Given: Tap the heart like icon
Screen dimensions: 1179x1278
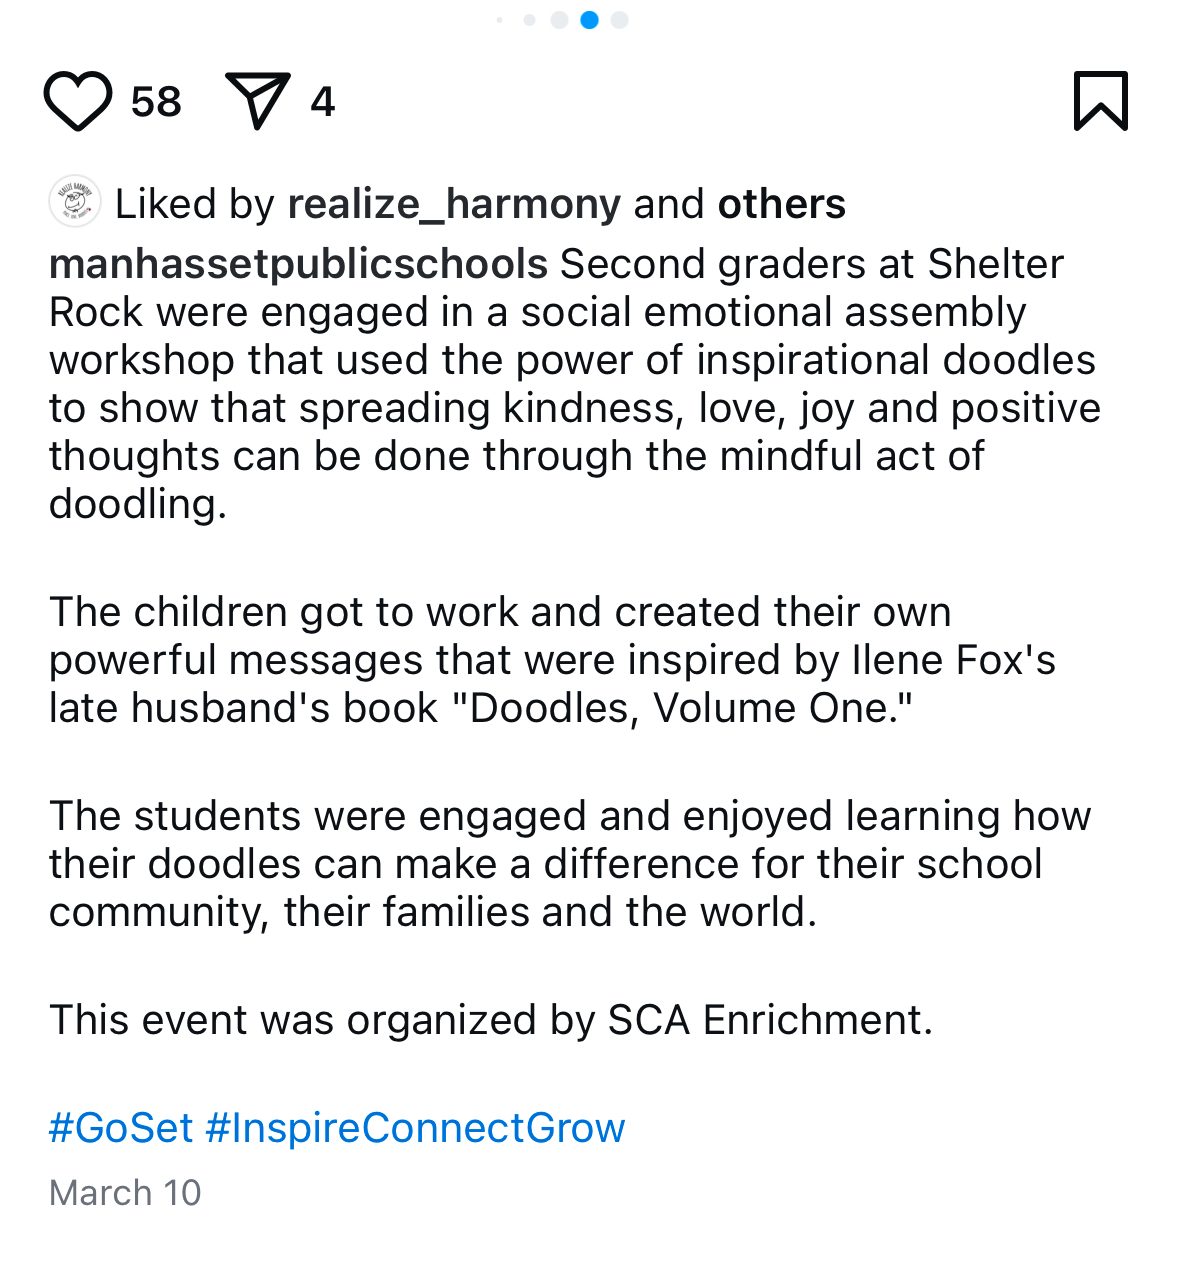Looking at the screenshot, I should coord(78,101).
